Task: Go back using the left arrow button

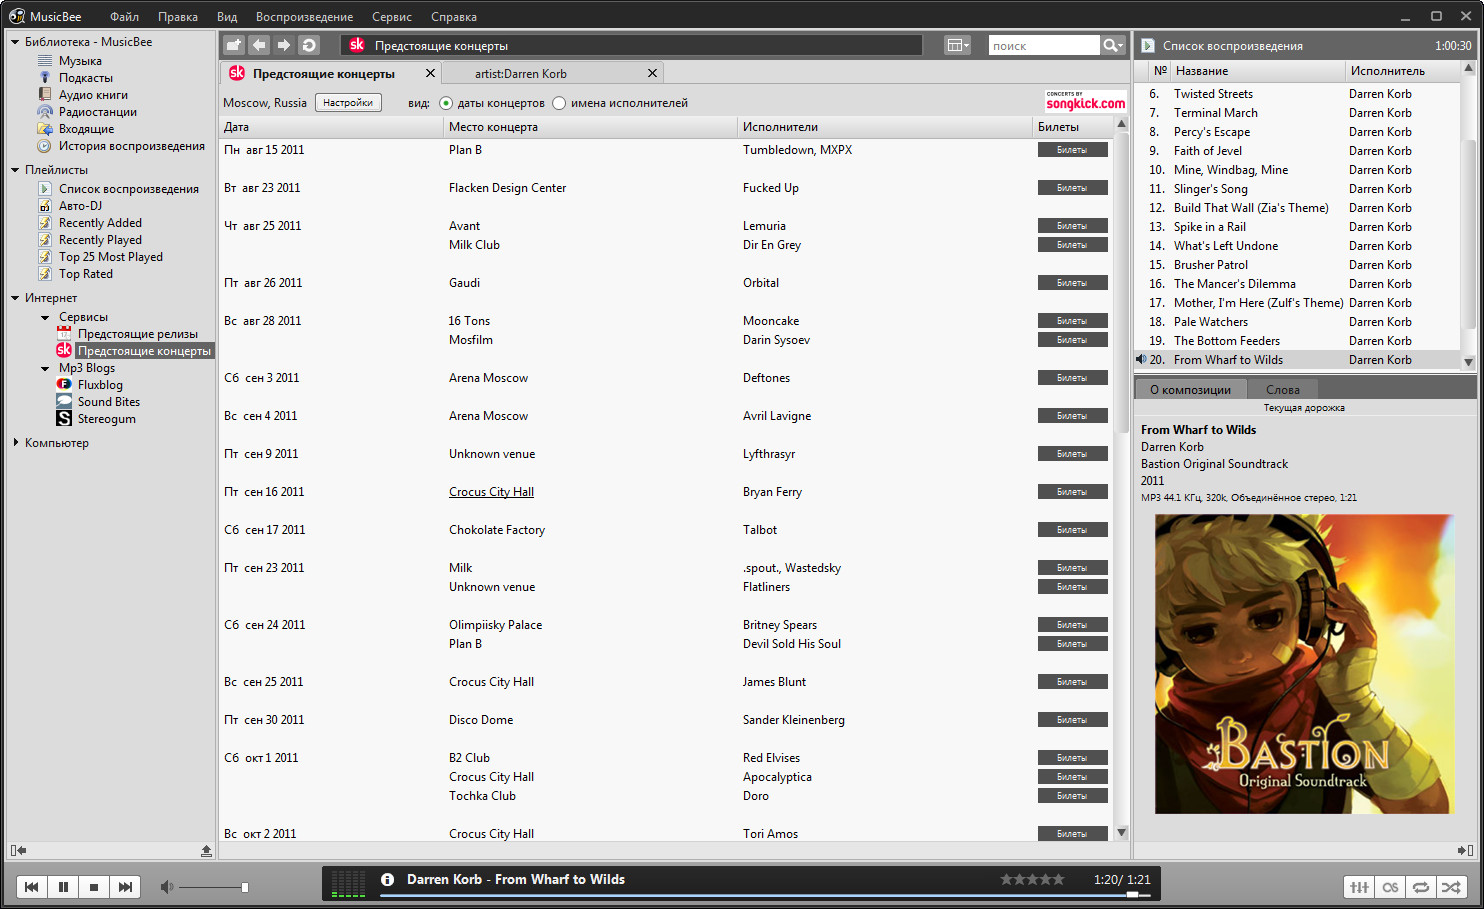Action: click(259, 45)
